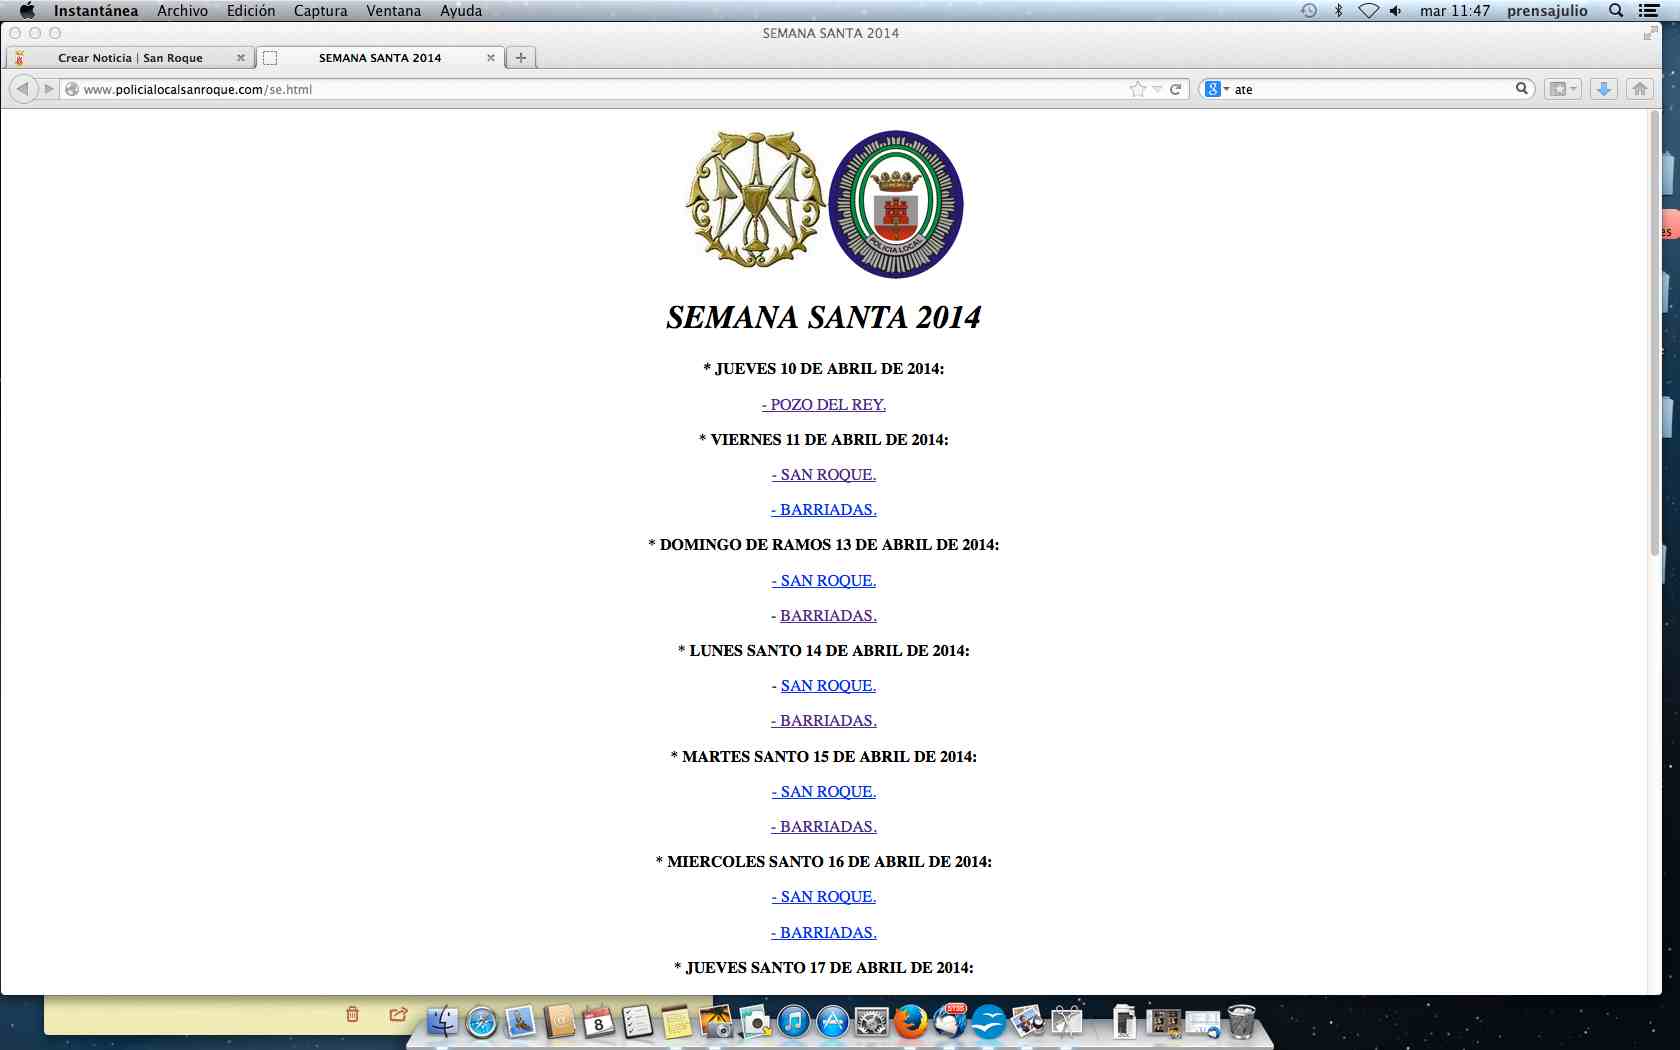This screenshot has height=1050, width=1680.
Task: Open SAN ROQUE link under Miercoles Santo
Action: click(x=824, y=896)
